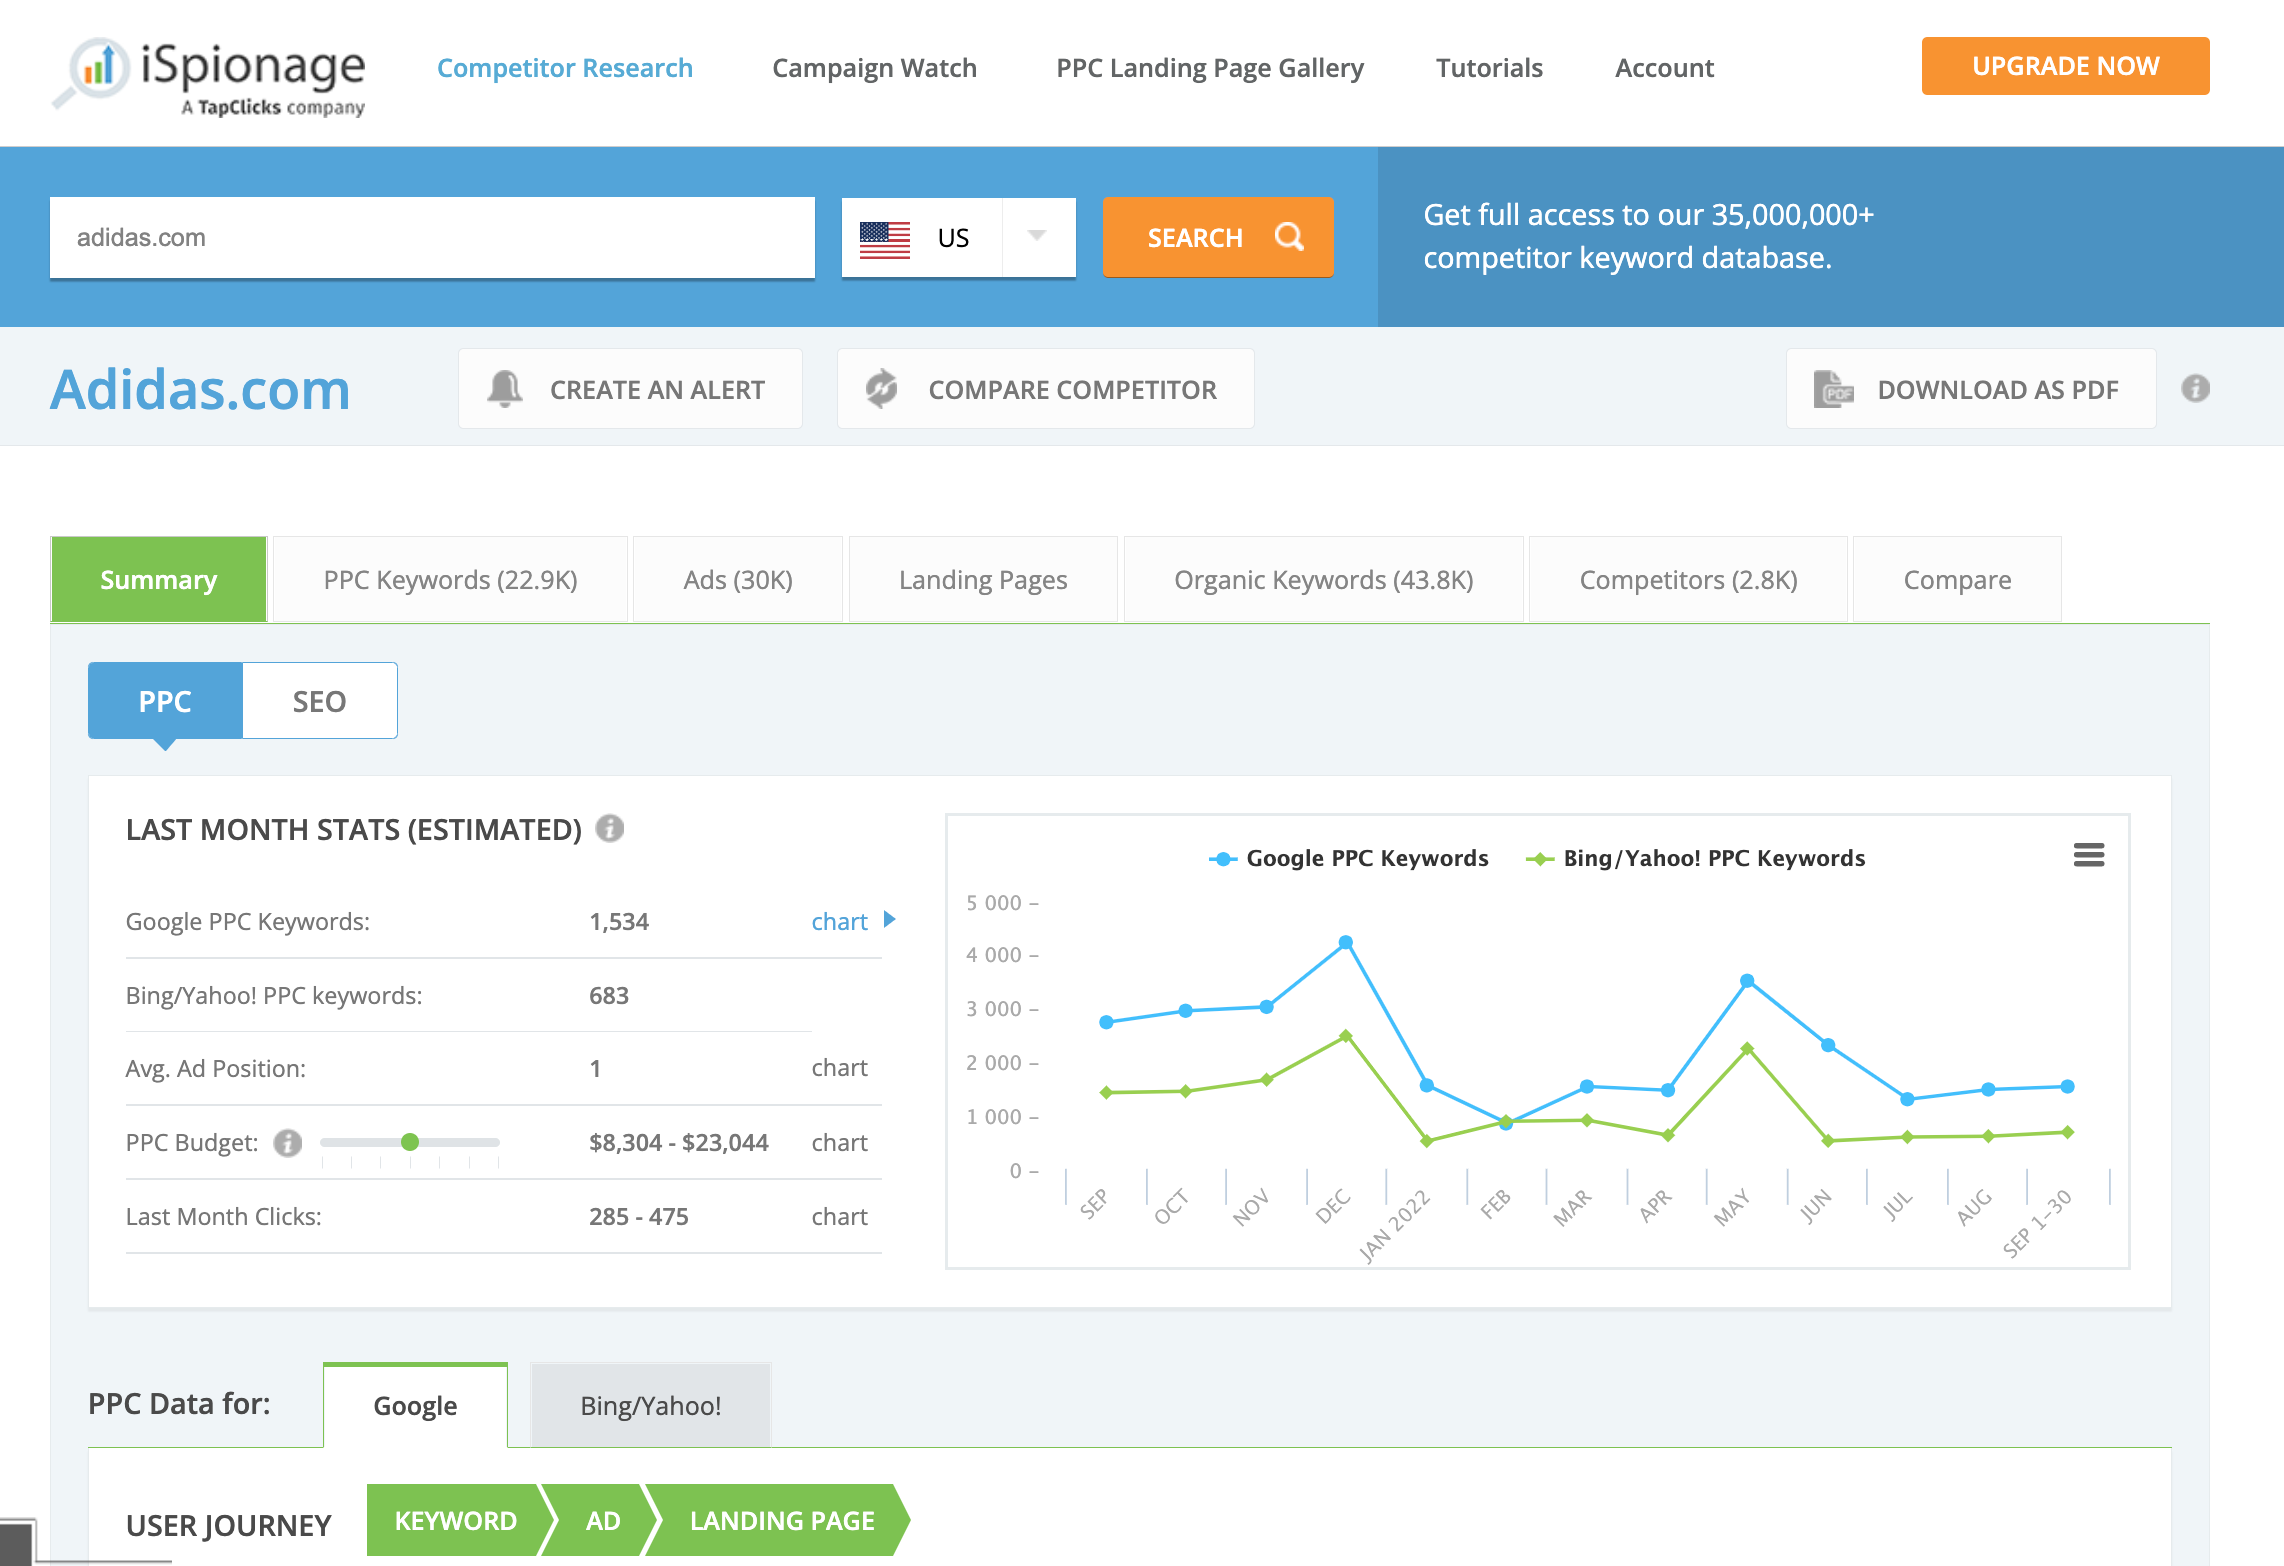Click the PDF document icon
The image size is (2284, 1566).
point(1834,388)
